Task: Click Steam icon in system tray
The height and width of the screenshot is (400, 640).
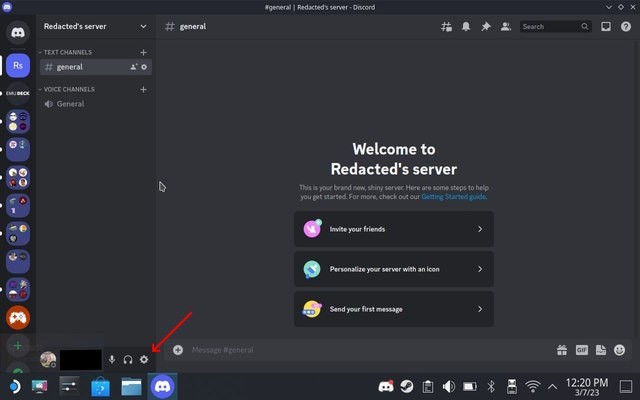Action: point(407,386)
